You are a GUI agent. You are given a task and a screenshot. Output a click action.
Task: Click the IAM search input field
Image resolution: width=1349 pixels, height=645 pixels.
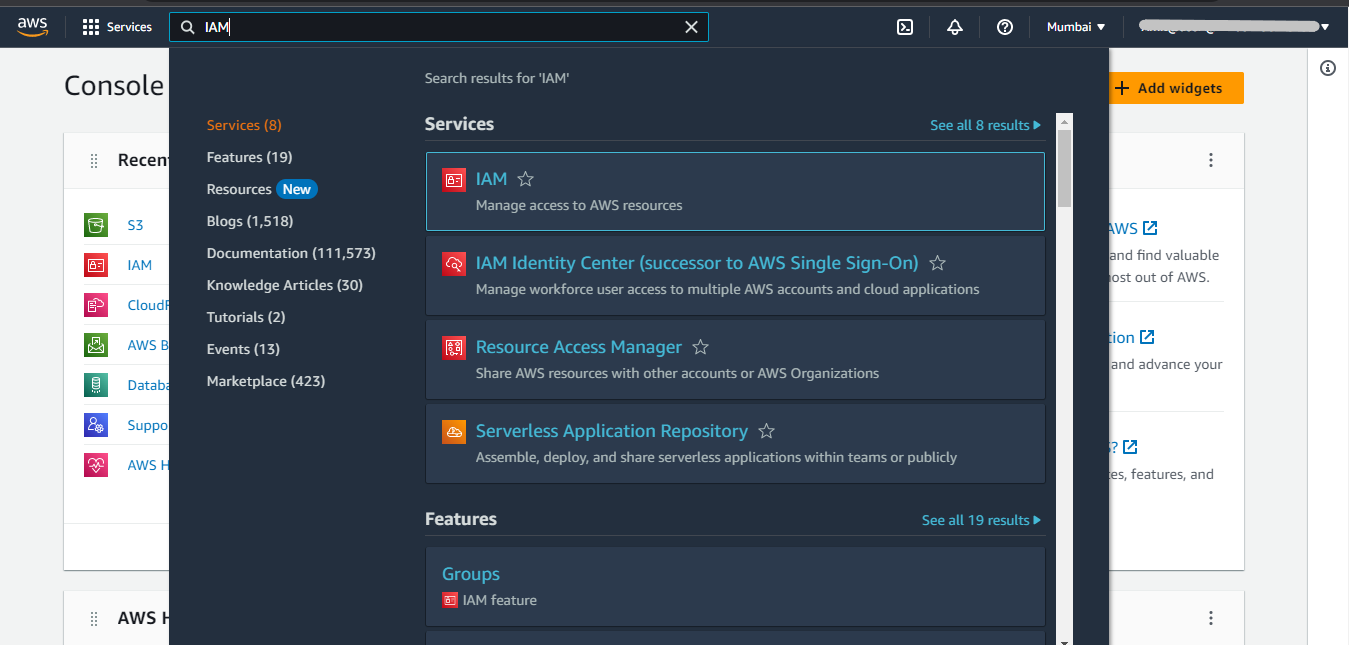click(440, 27)
